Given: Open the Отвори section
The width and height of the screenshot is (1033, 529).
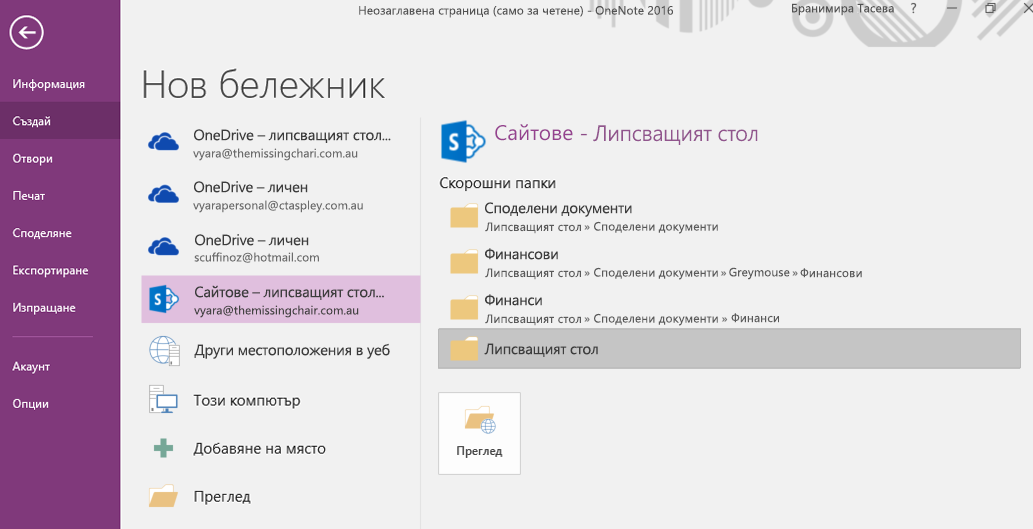Looking at the screenshot, I should click(x=32, y=159).
